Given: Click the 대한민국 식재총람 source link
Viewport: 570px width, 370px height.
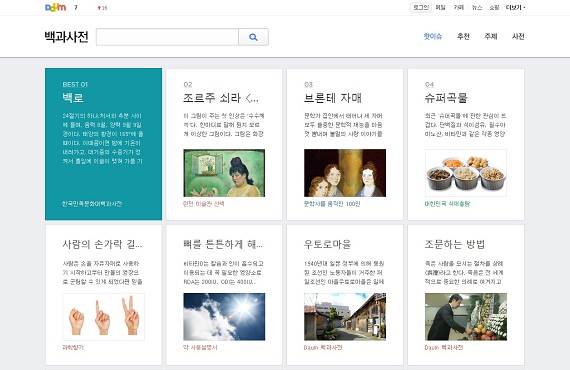Looking at the screenshot, I should pos(447,204).
